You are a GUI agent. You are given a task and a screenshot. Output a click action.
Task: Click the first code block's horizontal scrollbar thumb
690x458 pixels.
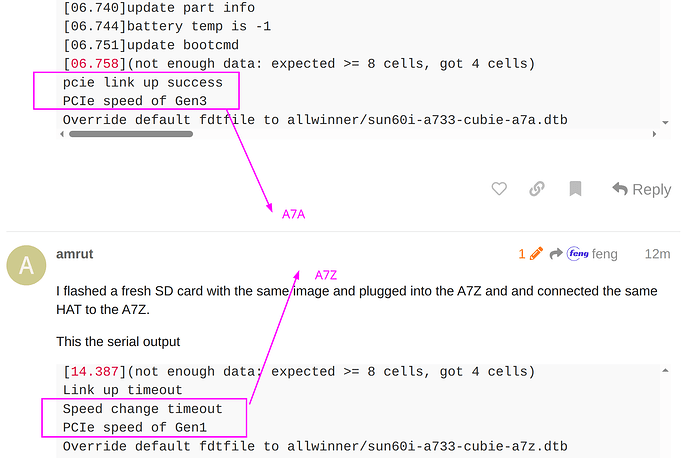pyautogui.click(x=131, y=134)
